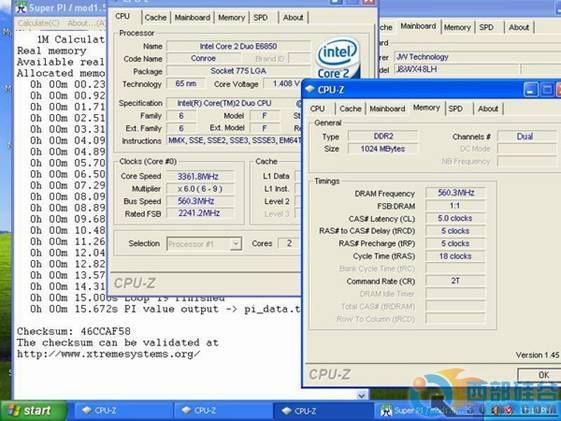Click the Specification field "Intel(R) Core(TM)2 Duo CPU"
Screen dimensions: 561x421
[x=234, y=103]
